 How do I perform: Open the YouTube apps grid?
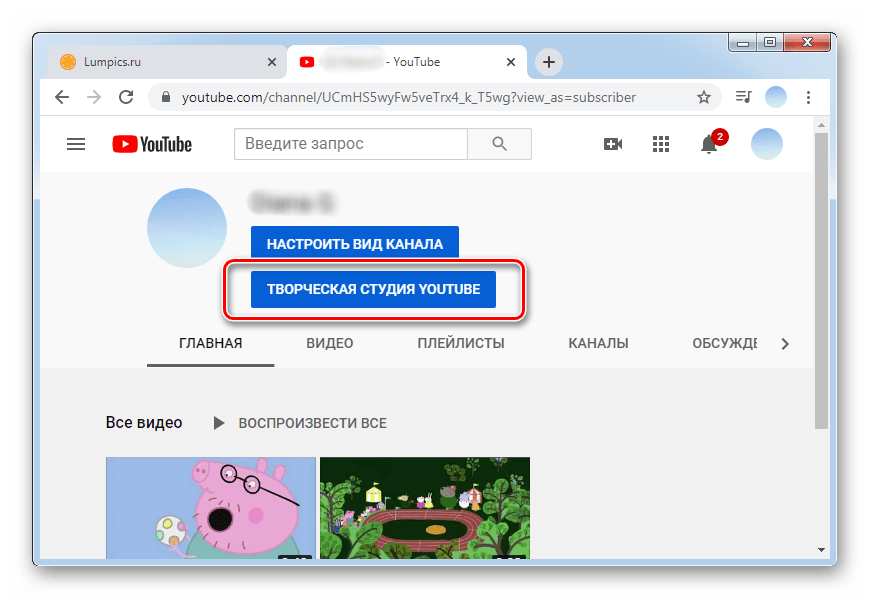[x=660, y=144]
